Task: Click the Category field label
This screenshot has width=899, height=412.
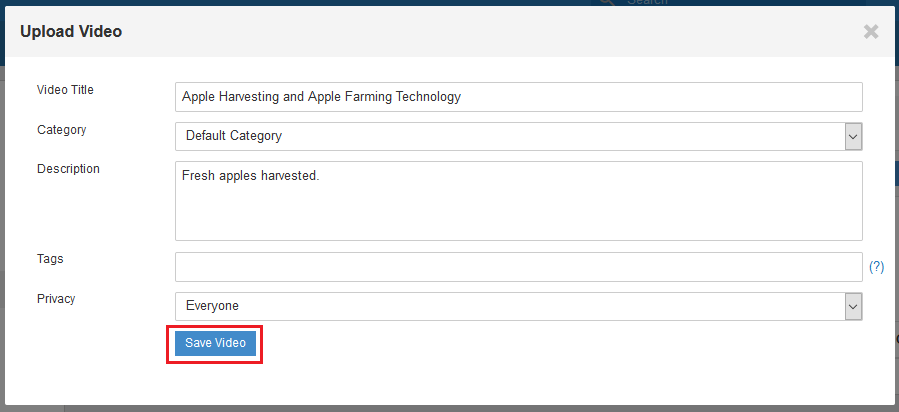Action: click(x=61, y=130)
